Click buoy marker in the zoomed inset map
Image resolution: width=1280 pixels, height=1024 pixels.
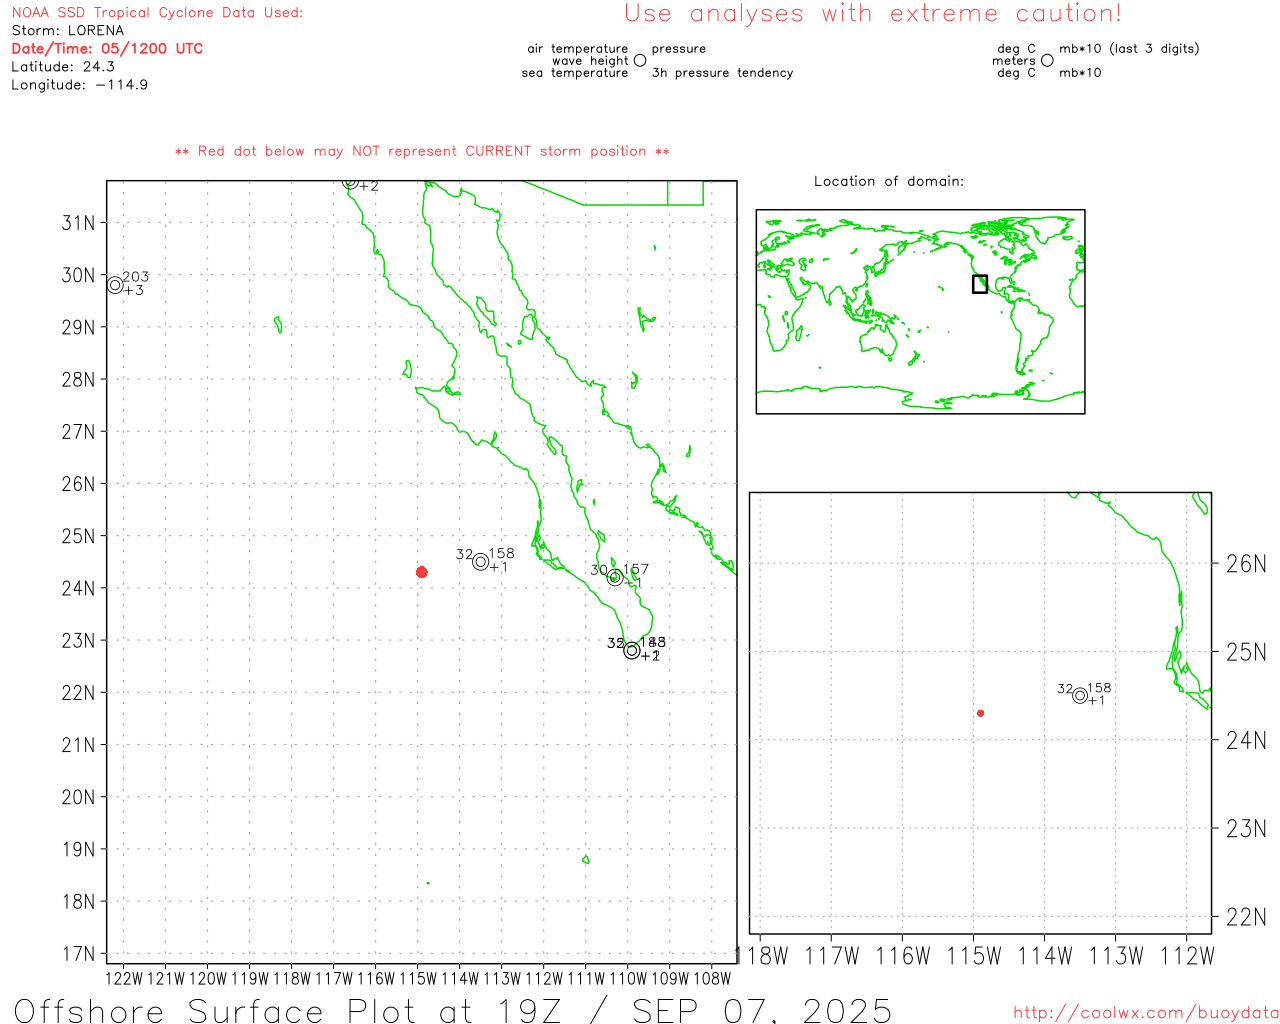tap(1080, 696)
